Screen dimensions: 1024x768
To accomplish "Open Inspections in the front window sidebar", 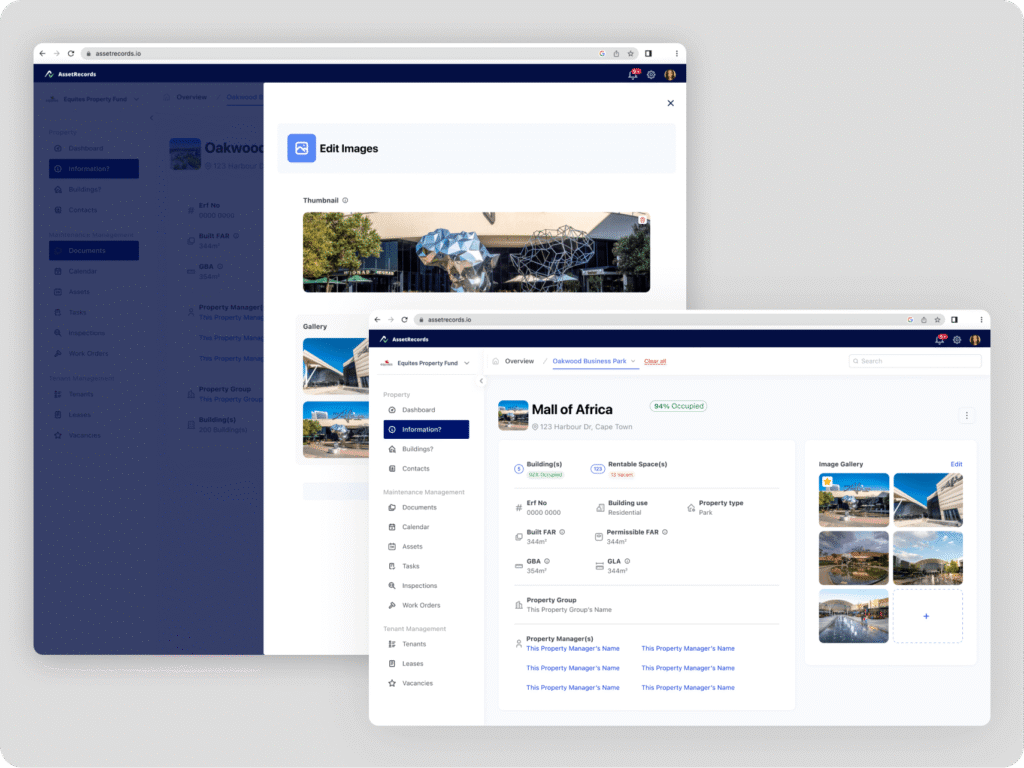I will pos(419,586).
